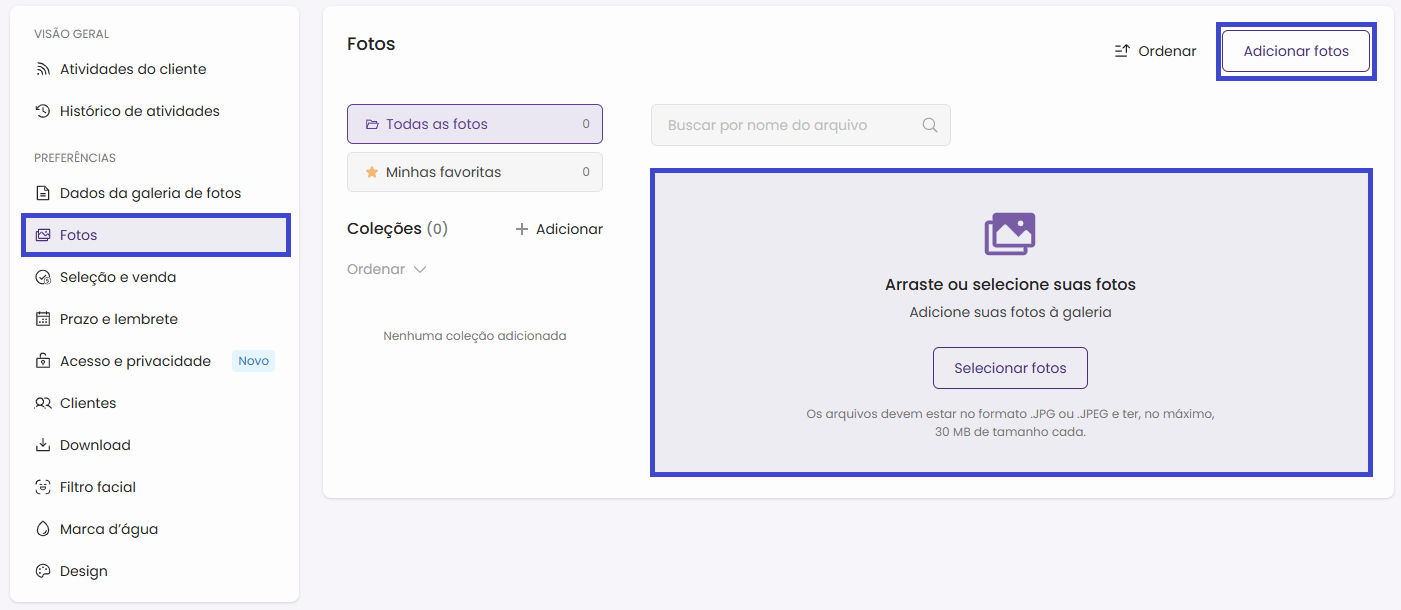Click the plus icon next to Coleções

pyautogui.click(x=521, y=230)
